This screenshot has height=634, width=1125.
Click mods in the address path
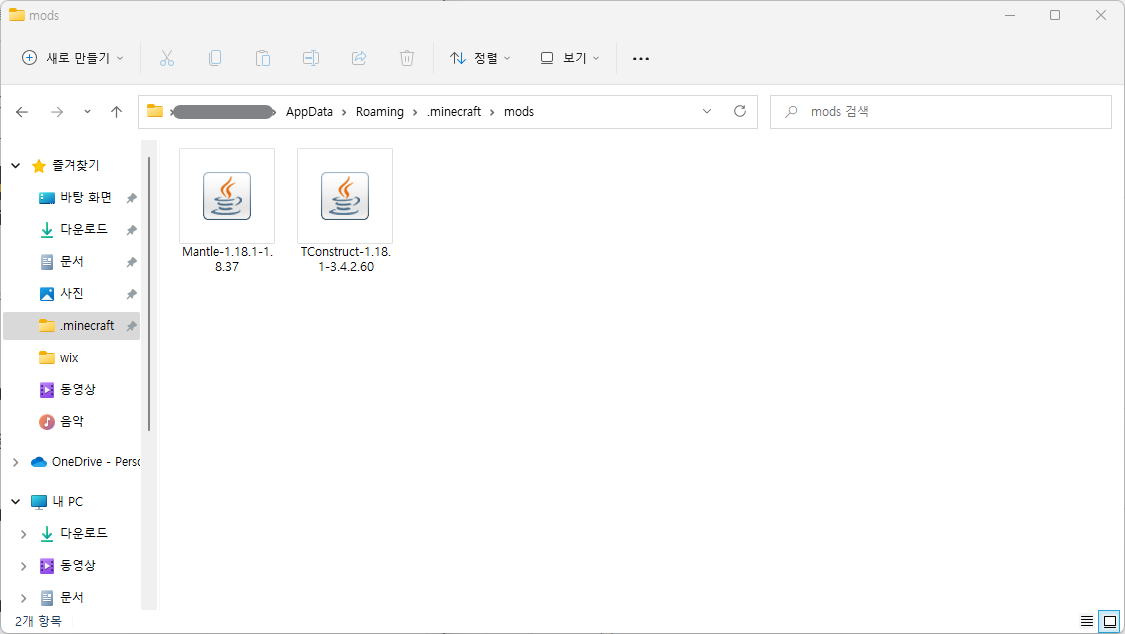(519, 112)
